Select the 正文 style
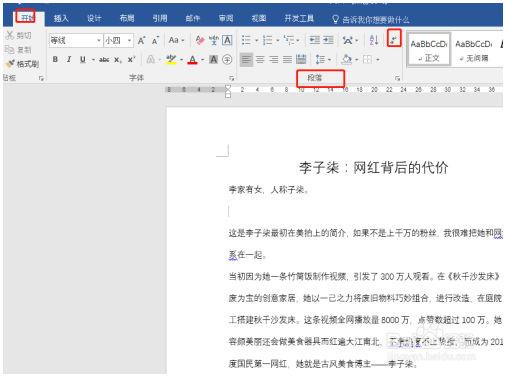Screen dimensions: 506x377 (x=429, y=49)
